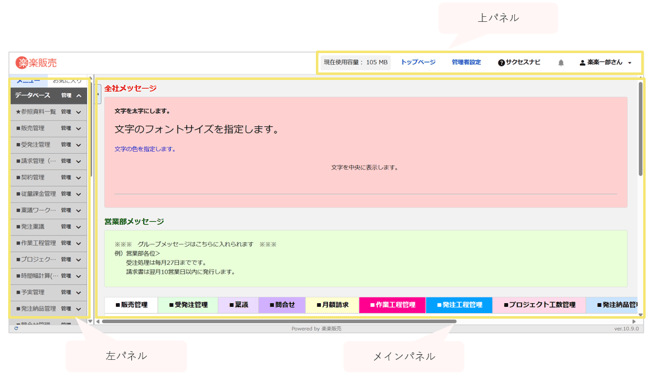
Task: Open the white ■販売管理 tile
Action: click(131, 305)
